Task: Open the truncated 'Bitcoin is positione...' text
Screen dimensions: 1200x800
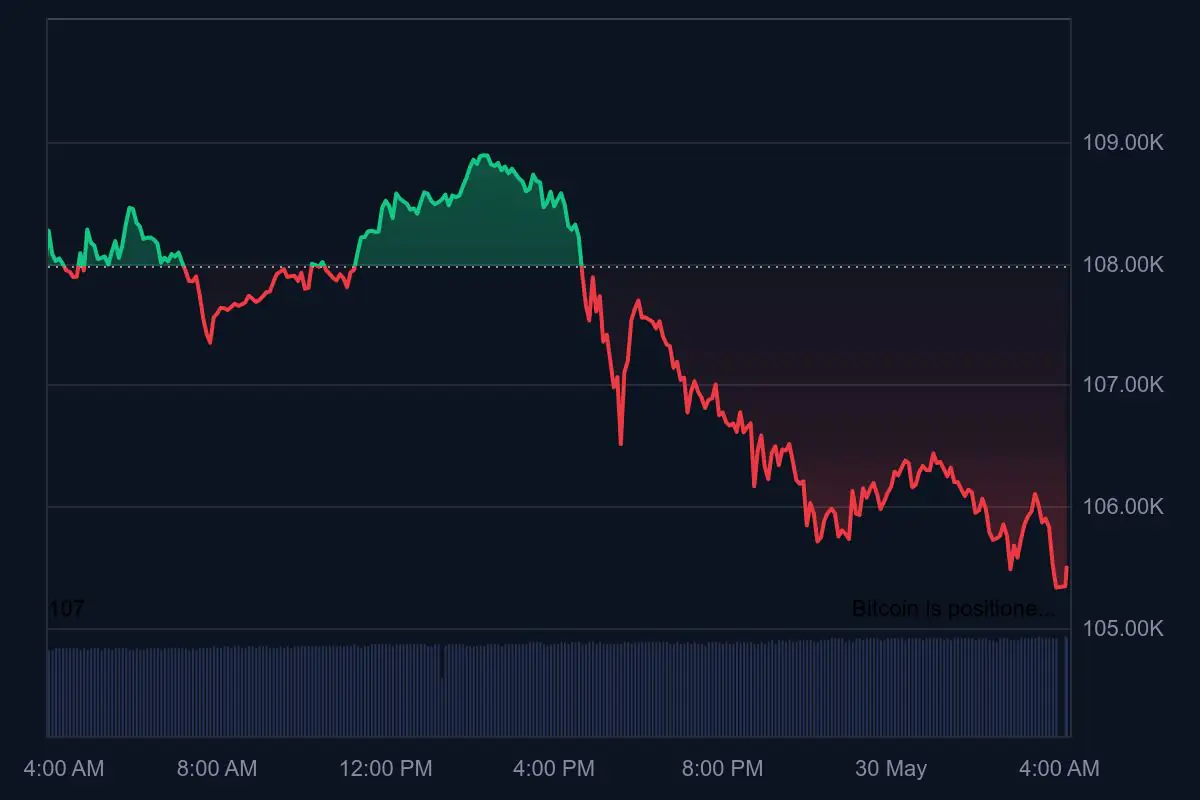Action: tap(953, 608)
